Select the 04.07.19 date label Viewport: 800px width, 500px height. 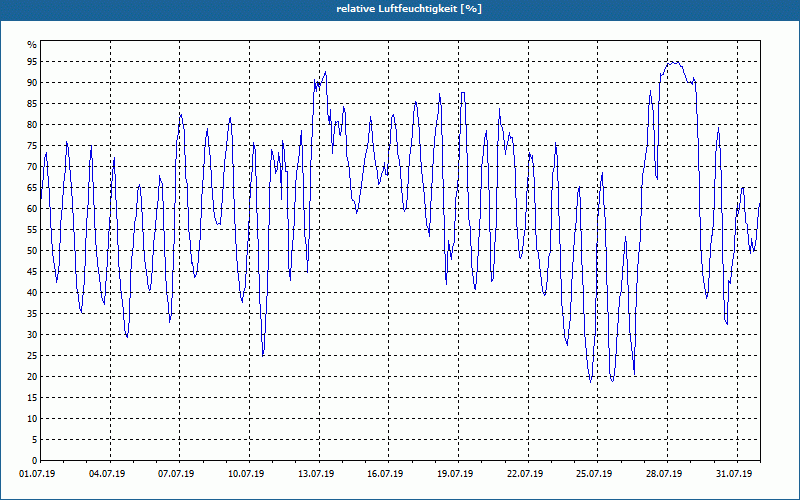pyautogui.click(x=107, y=474)
